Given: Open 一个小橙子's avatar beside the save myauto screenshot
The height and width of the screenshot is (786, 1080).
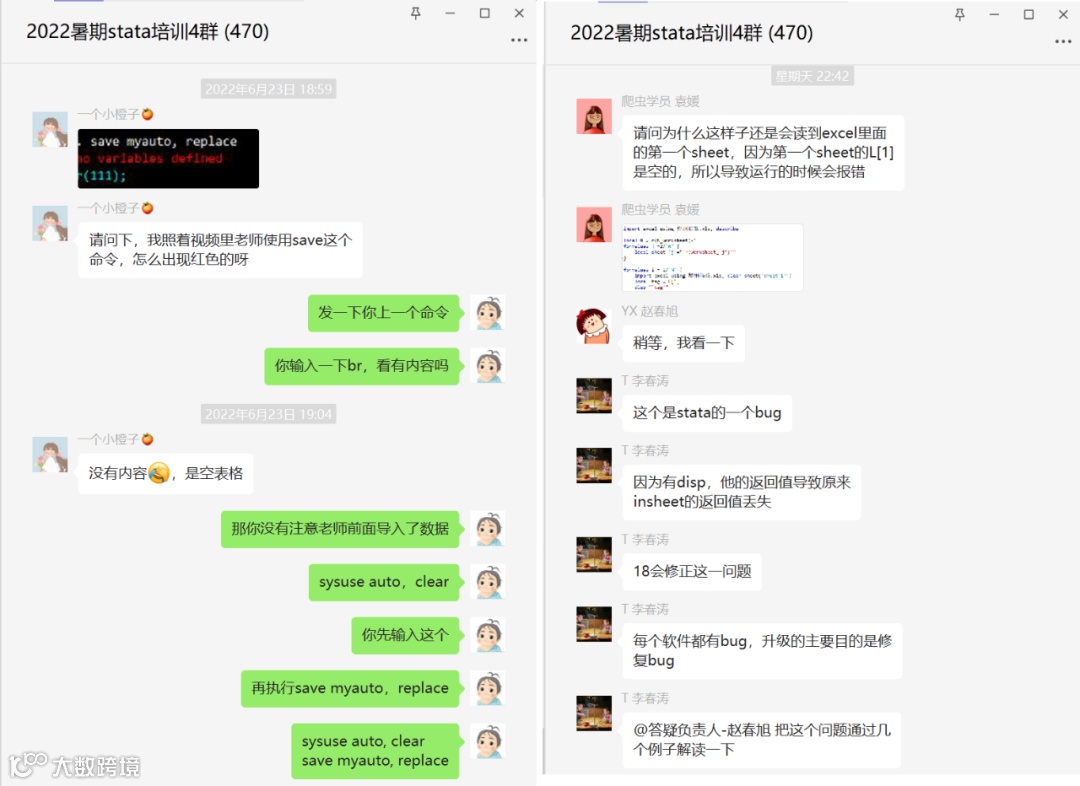Looking at the screenshot, I should click(50, 130).
